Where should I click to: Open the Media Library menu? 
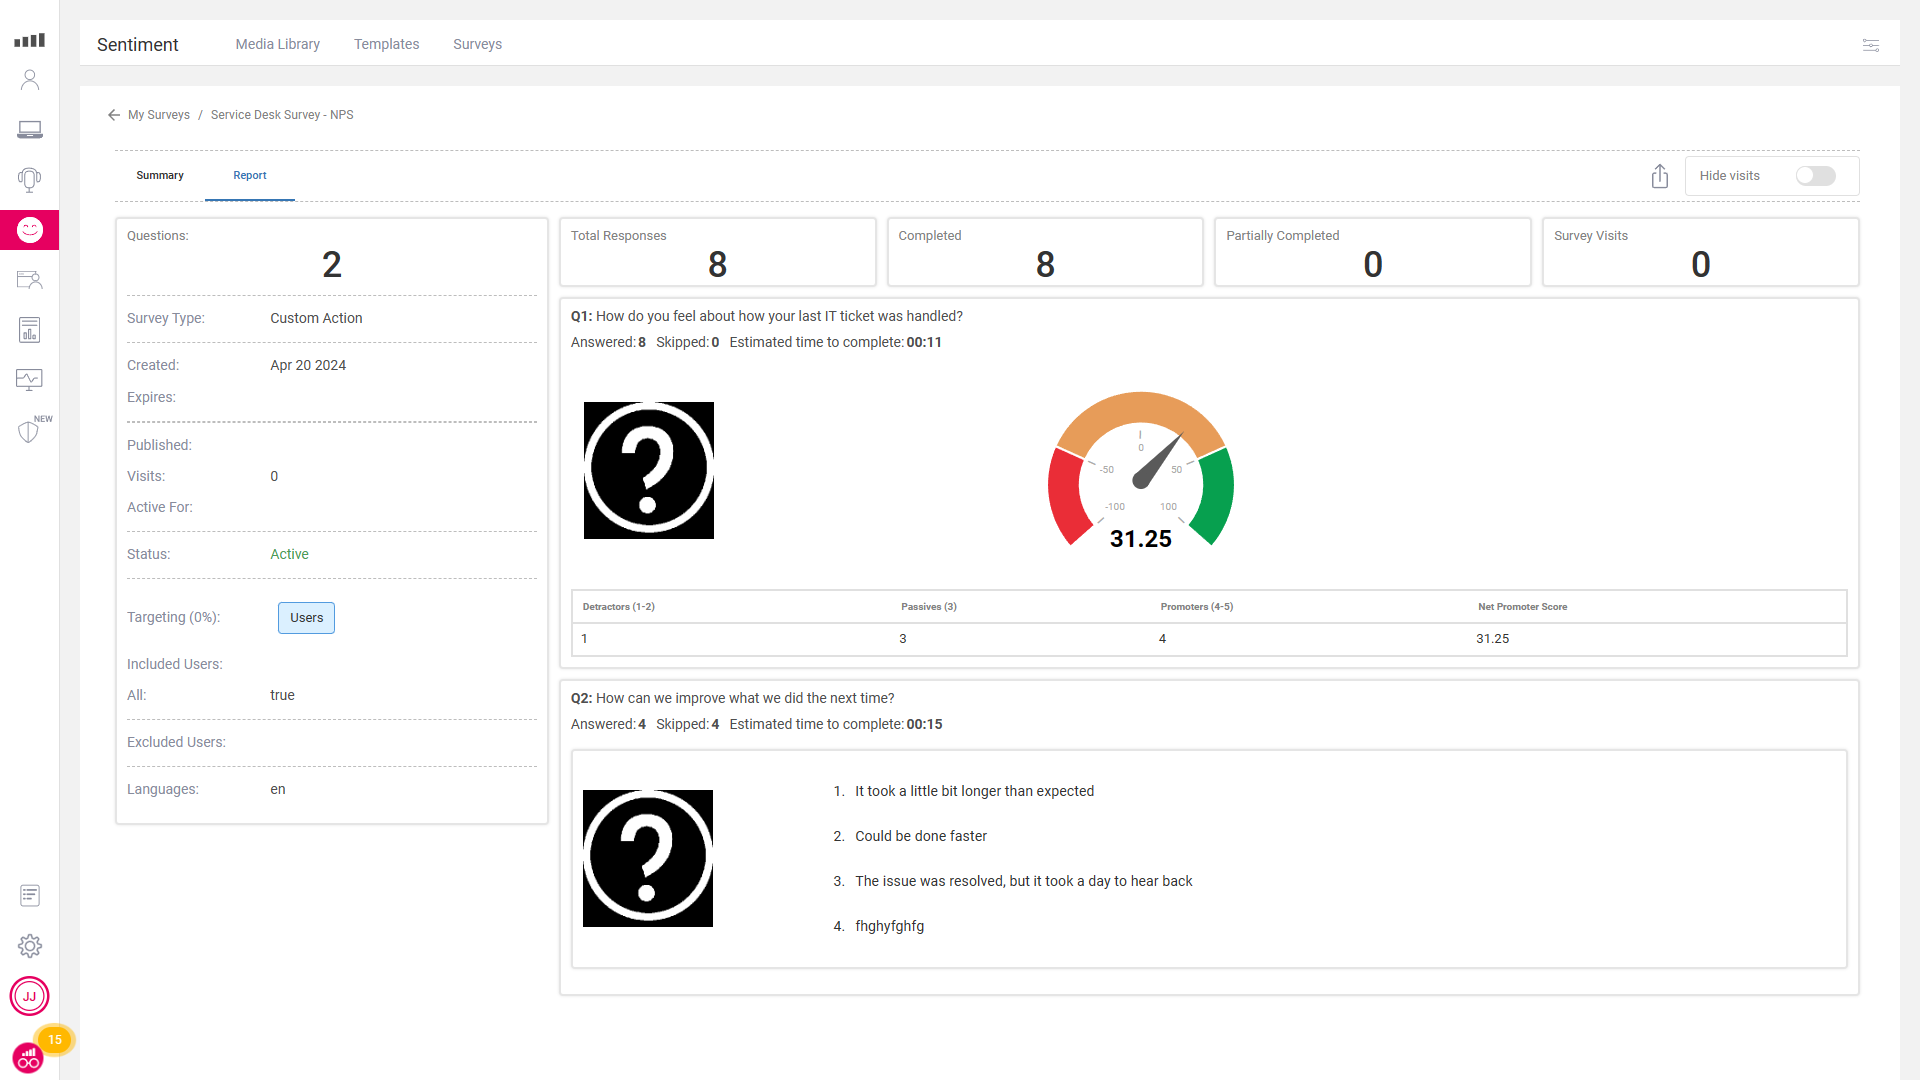[x=277, y=45]
